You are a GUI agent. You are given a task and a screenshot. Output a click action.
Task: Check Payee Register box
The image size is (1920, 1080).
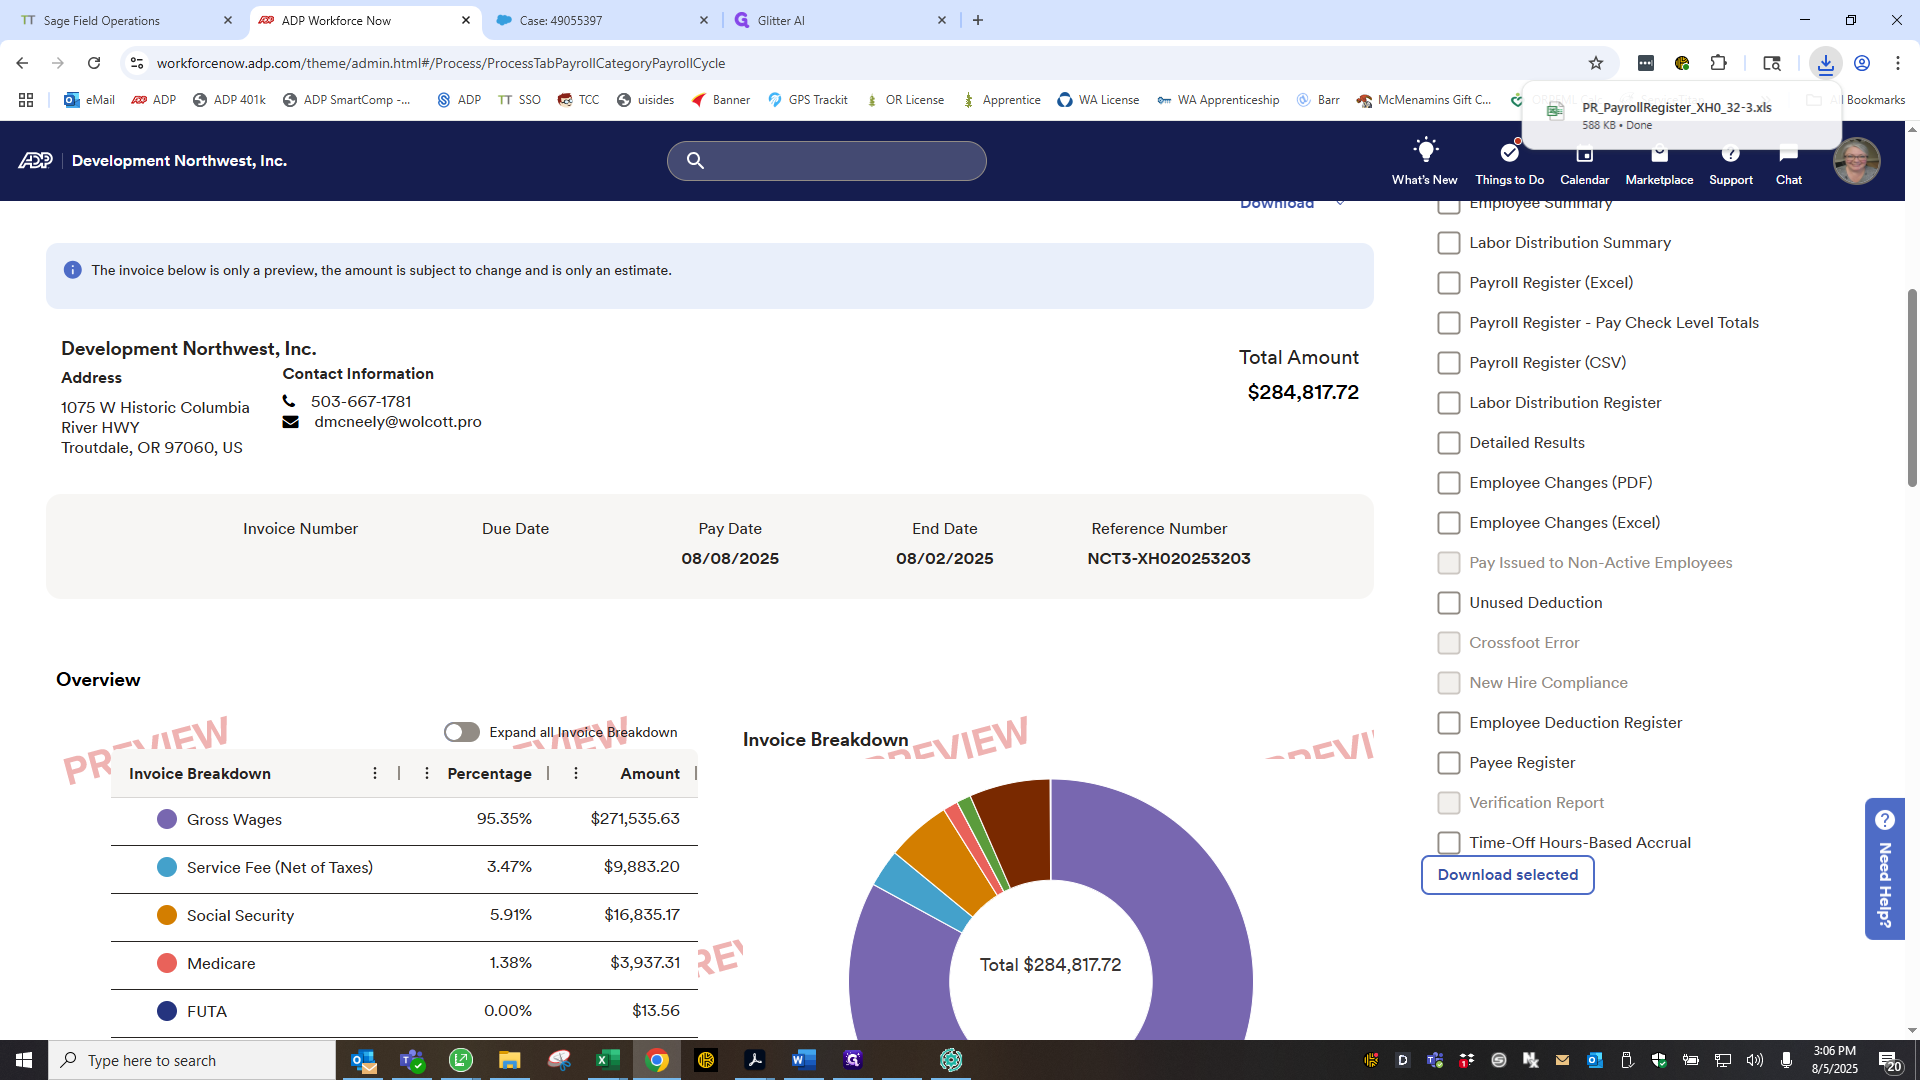[x=1448, y=763]
